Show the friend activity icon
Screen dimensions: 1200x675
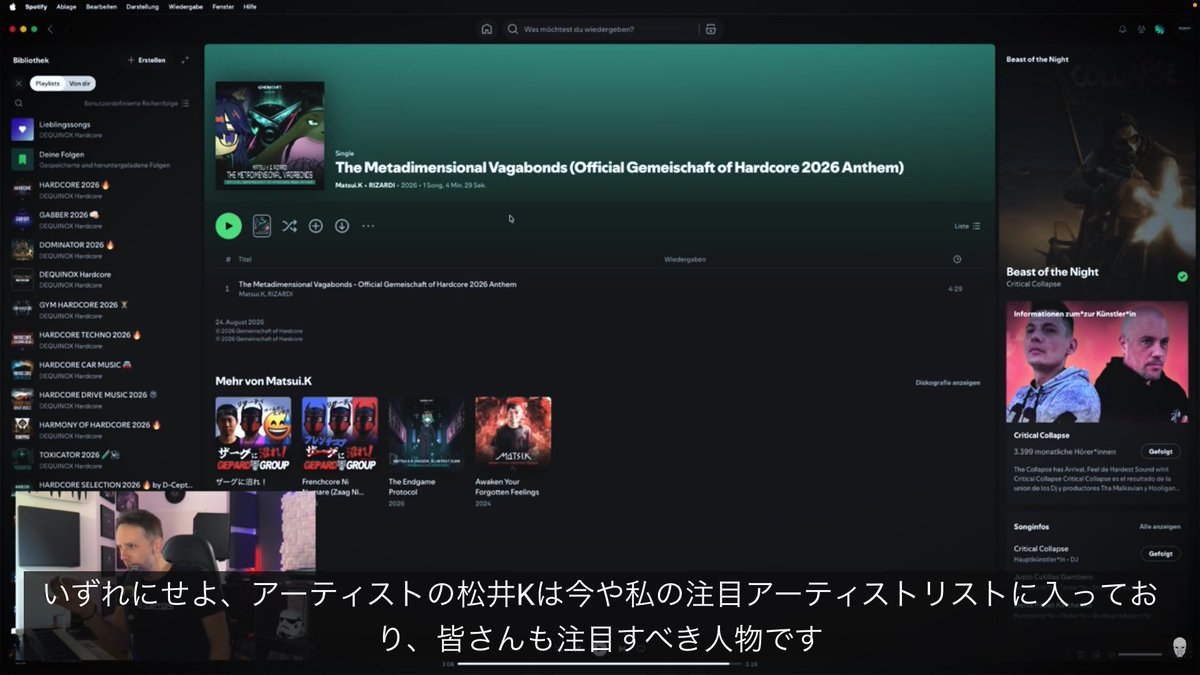[x=1141, y=29]
